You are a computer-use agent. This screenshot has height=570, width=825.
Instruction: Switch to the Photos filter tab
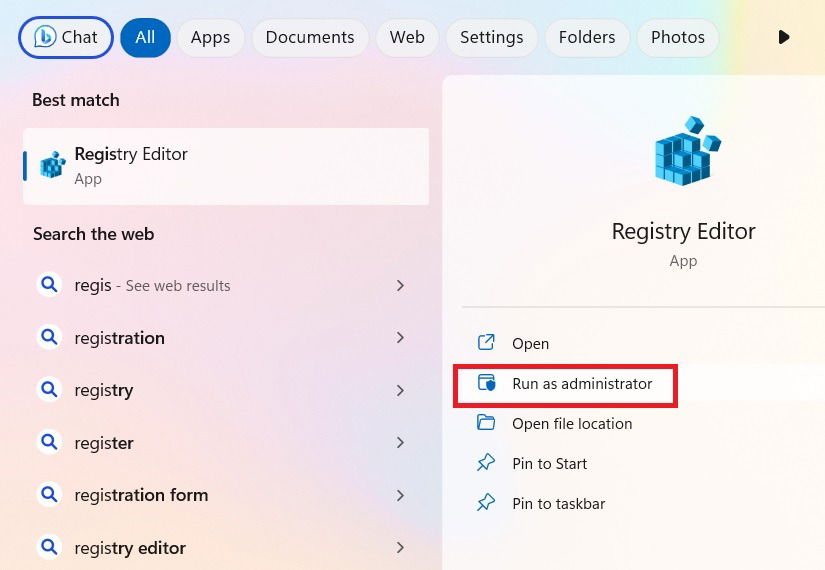click(678, 37)
